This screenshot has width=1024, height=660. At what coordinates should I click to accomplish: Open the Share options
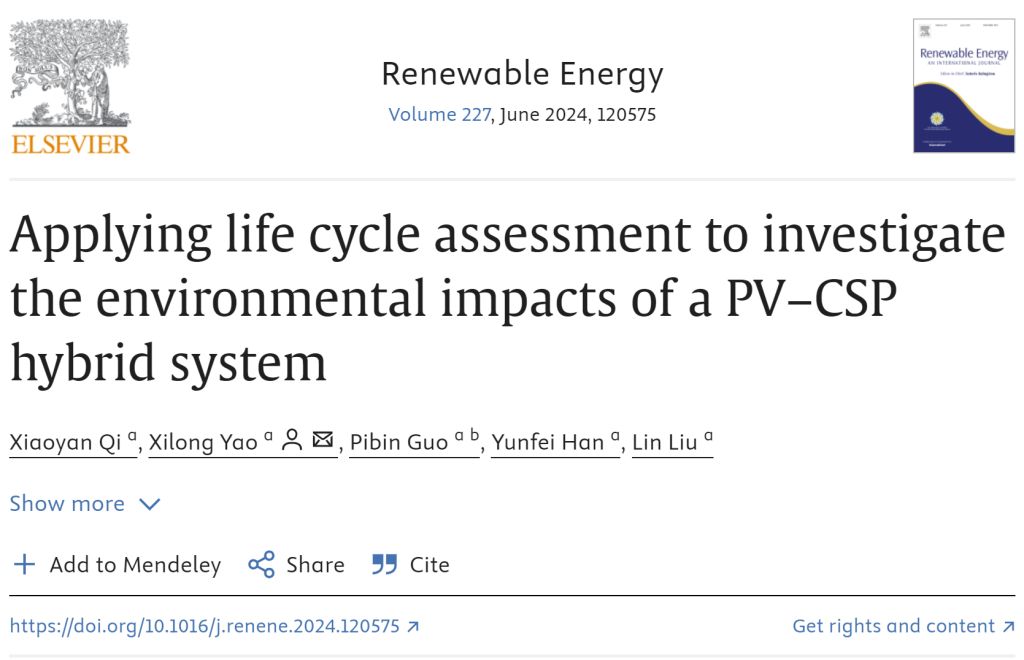coord(315,565)
